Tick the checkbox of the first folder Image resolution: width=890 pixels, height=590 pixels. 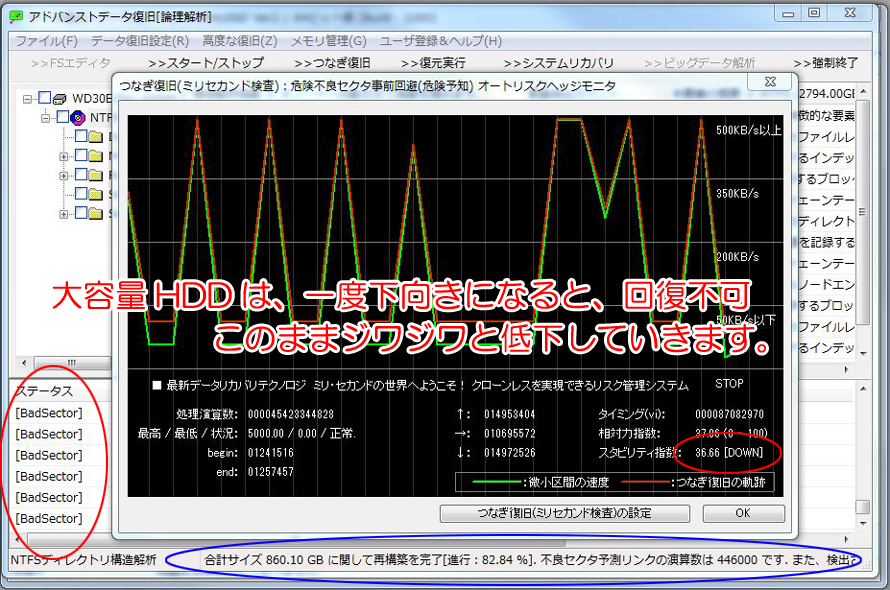pos(81,136)
